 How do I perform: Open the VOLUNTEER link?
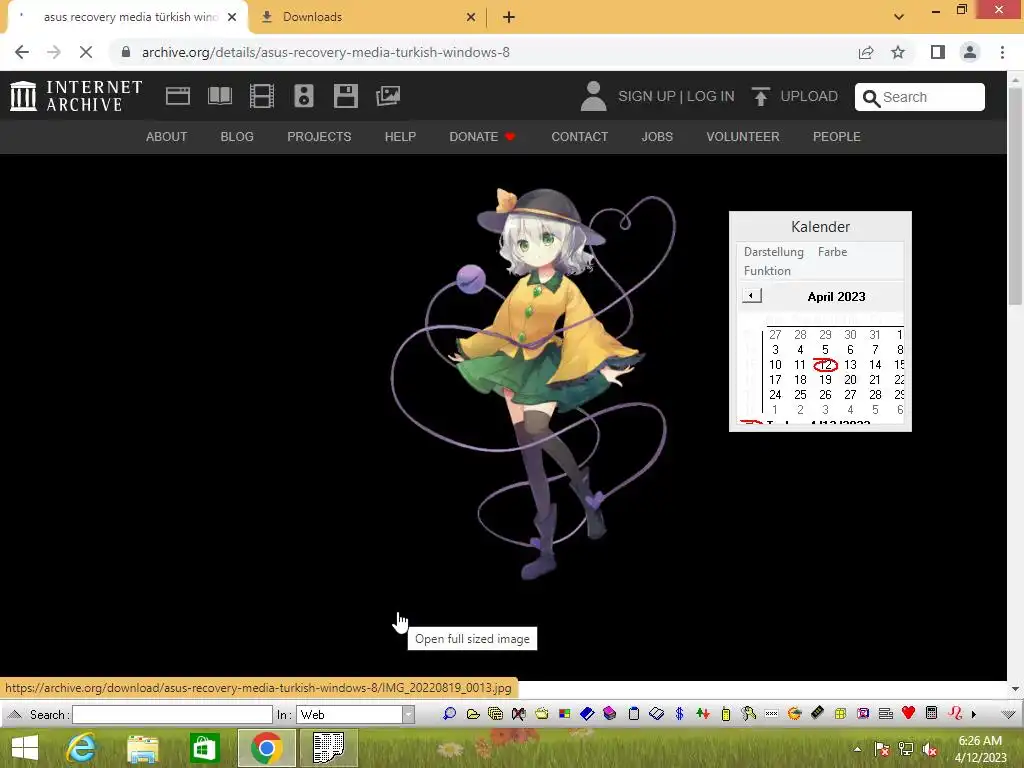743,136
